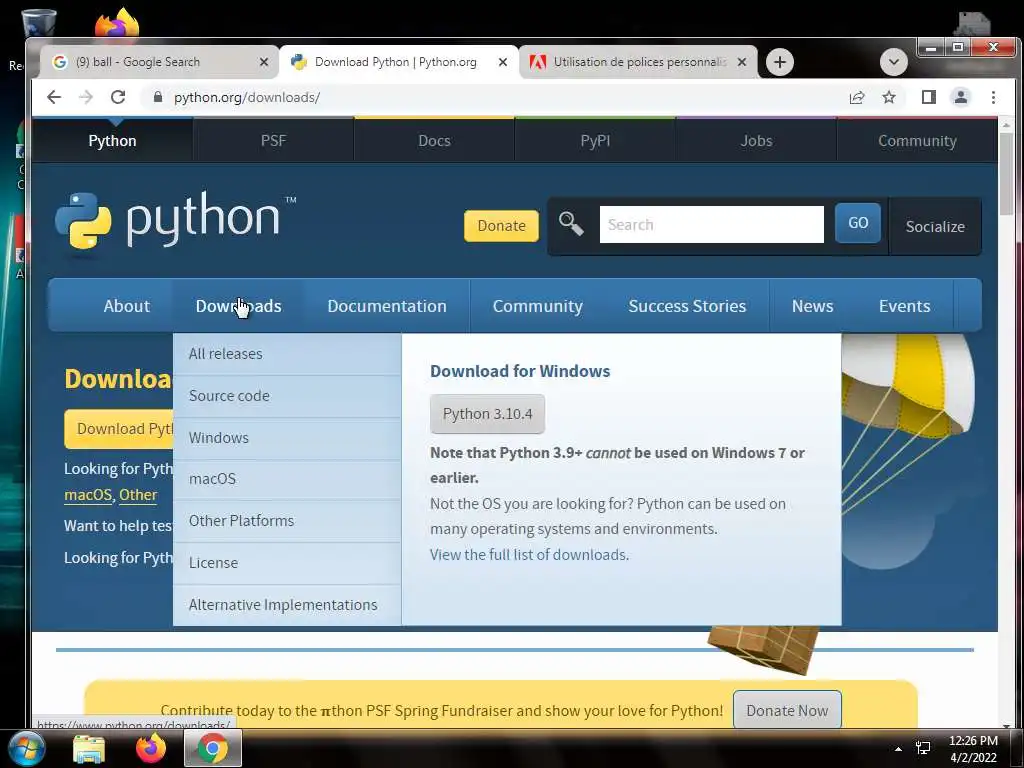The image size is (1024, 768).
Task: Select the Download Python tab
Action: (398, 62)
